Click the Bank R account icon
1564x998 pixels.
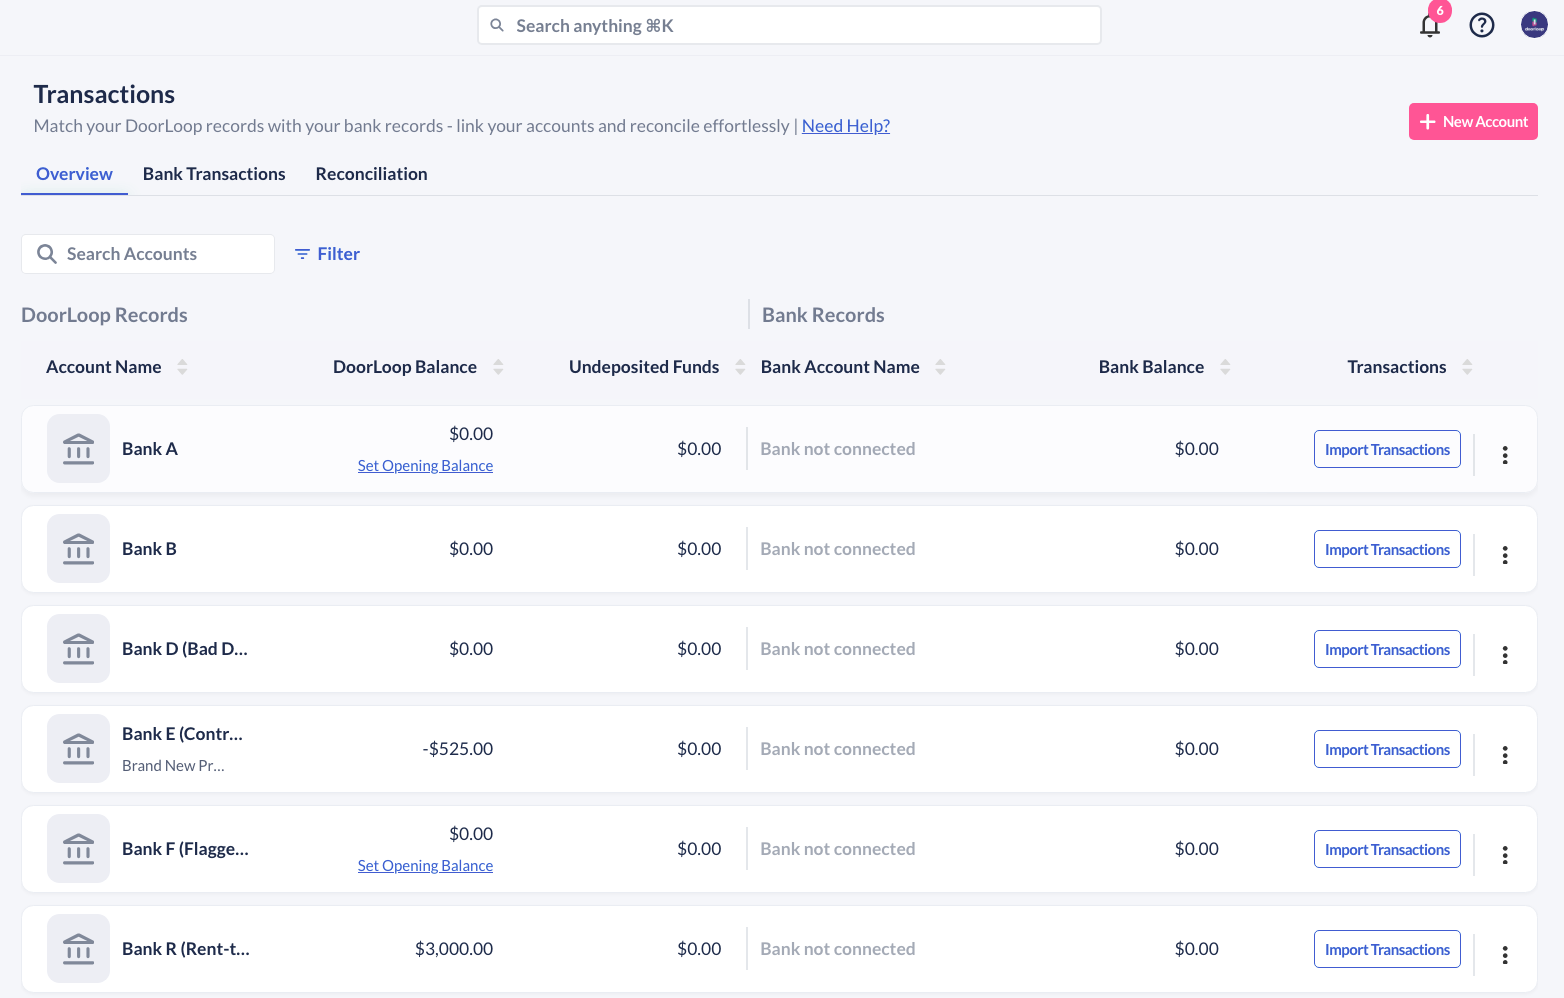point(78,949)
